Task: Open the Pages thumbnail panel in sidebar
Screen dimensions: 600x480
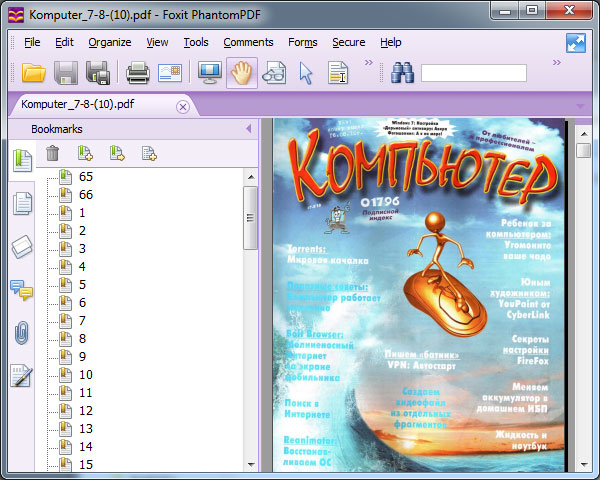Action: point(21,204)
